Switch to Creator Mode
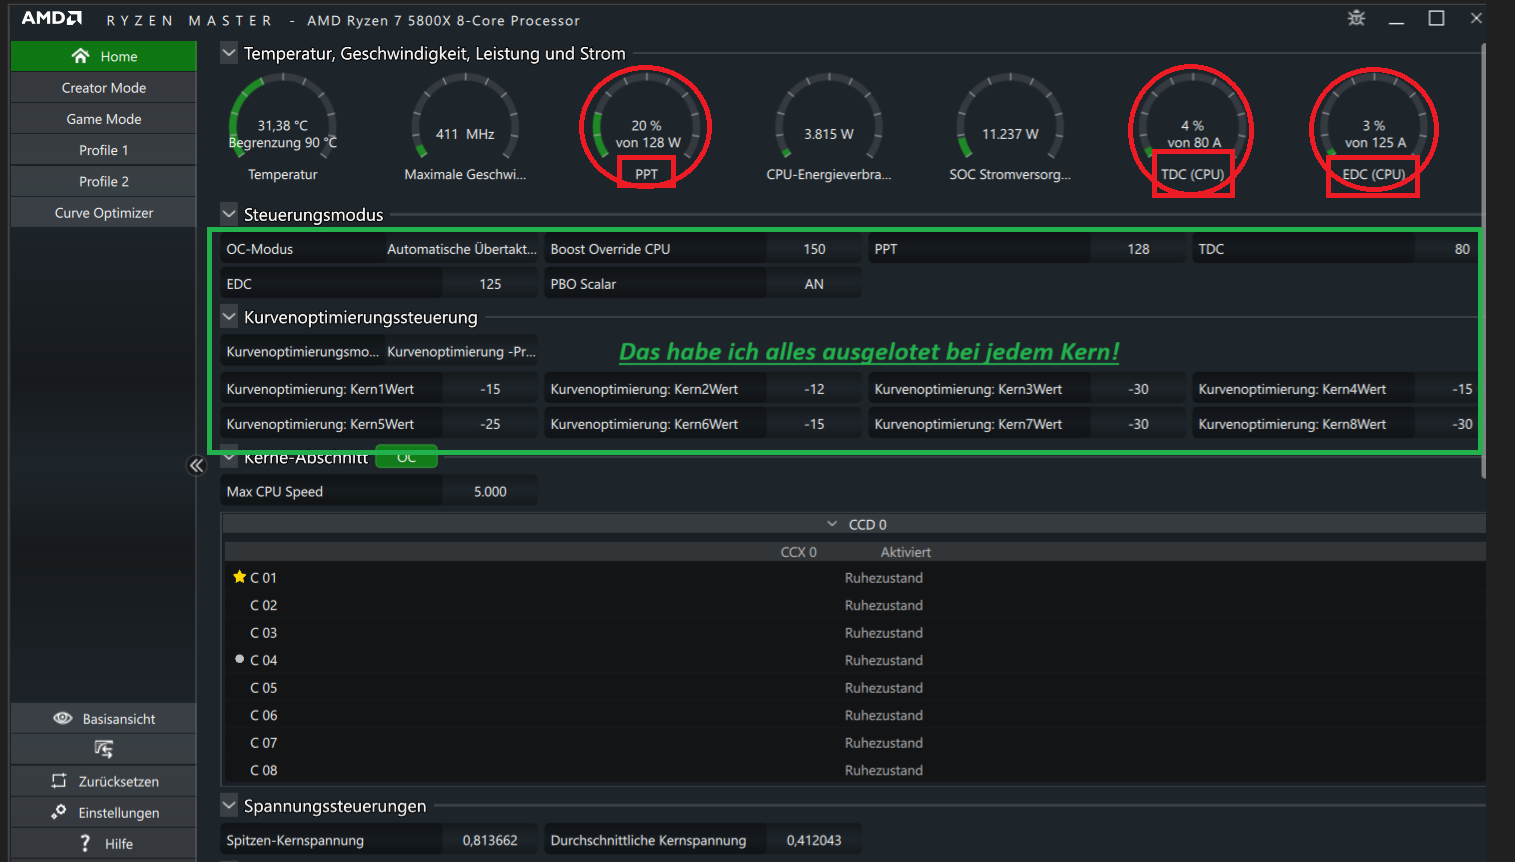The image size is (1515, 862). click(x=103, y=88)
